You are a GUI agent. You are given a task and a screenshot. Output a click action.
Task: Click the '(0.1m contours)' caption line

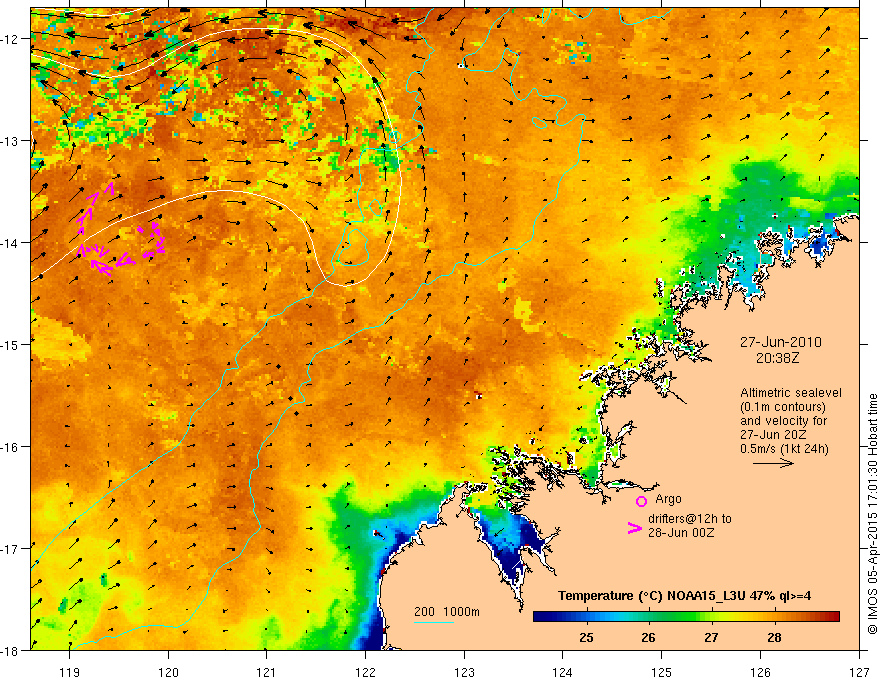(783, 407)
